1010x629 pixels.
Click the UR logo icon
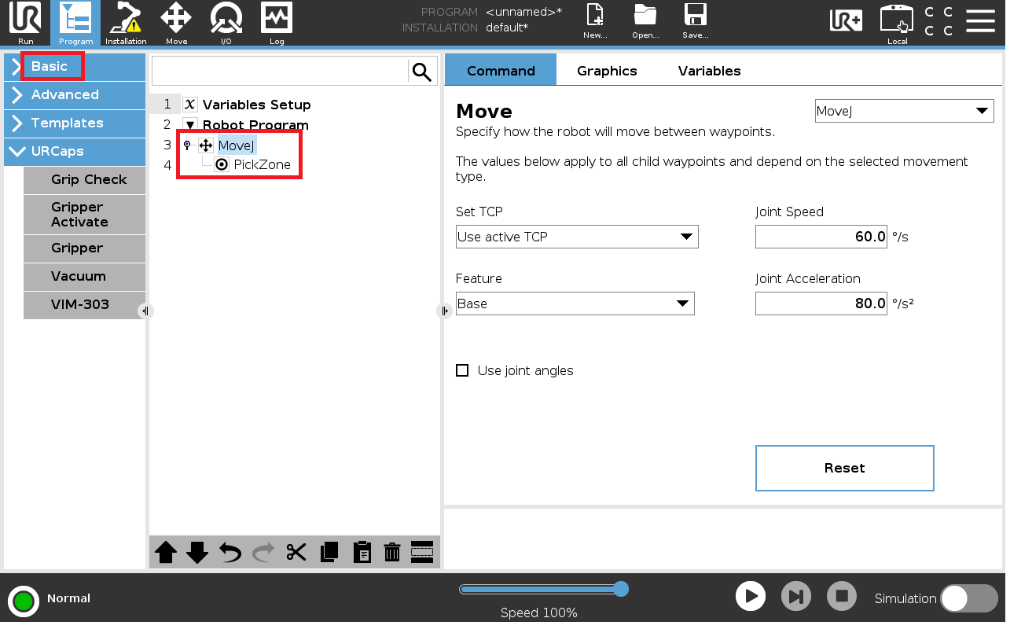(25, 17)
